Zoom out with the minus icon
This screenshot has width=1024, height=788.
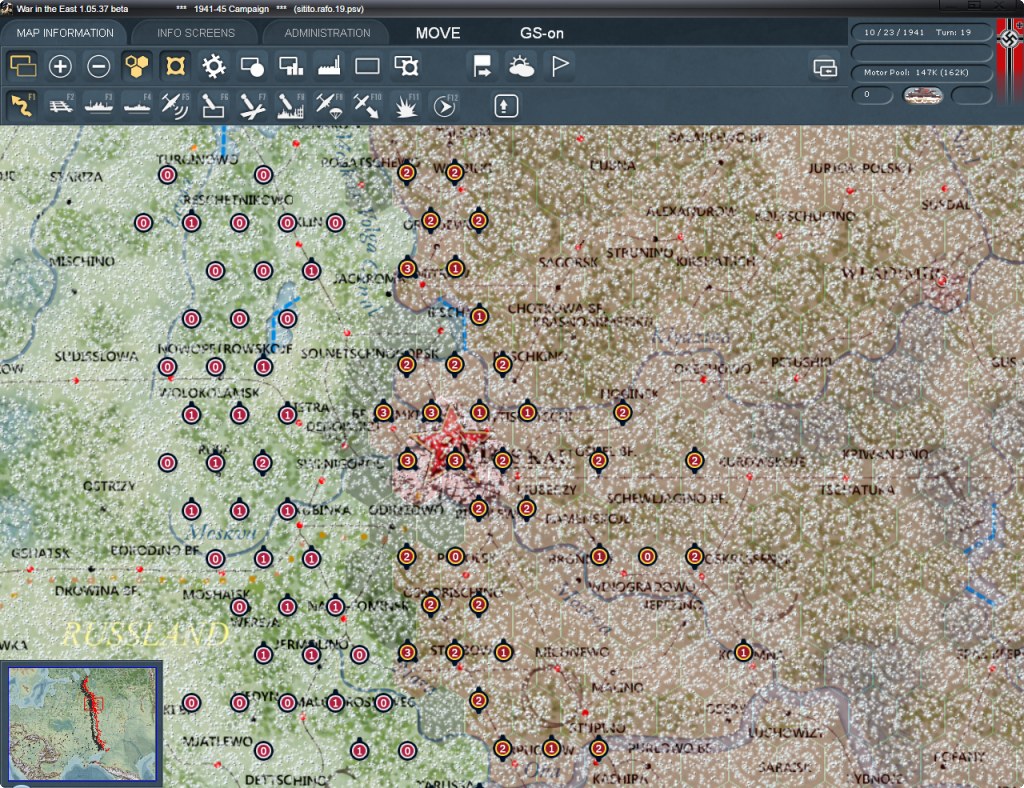tap(99, 66)
